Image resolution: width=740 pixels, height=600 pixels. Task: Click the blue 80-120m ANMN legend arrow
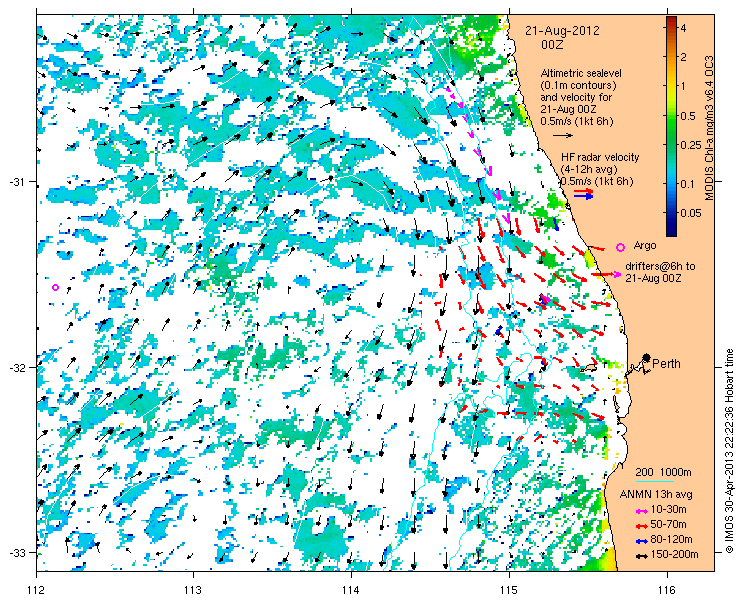[x=641, y=541]
